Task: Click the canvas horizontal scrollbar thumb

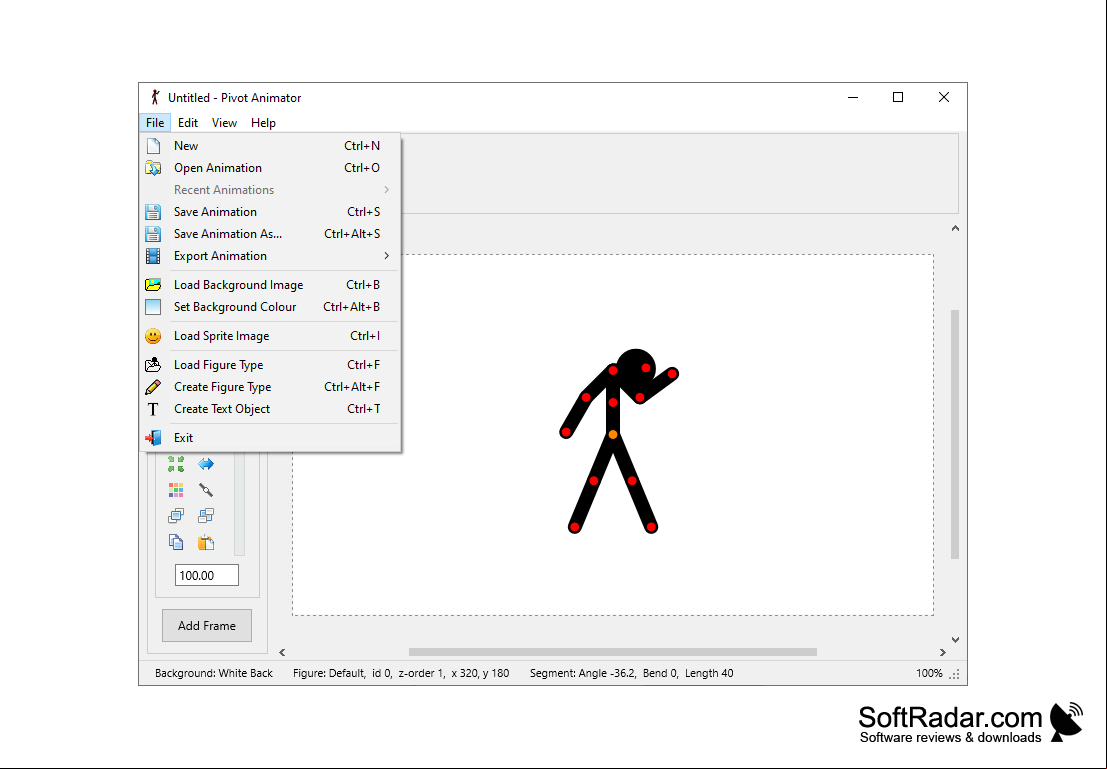Action: pyautogui.click(x=613, y=652)
